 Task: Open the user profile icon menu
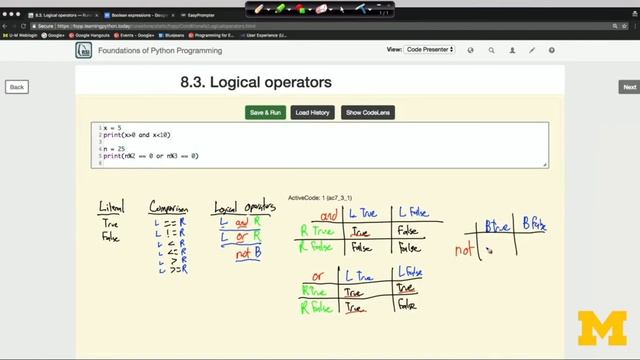pos(512,50)
